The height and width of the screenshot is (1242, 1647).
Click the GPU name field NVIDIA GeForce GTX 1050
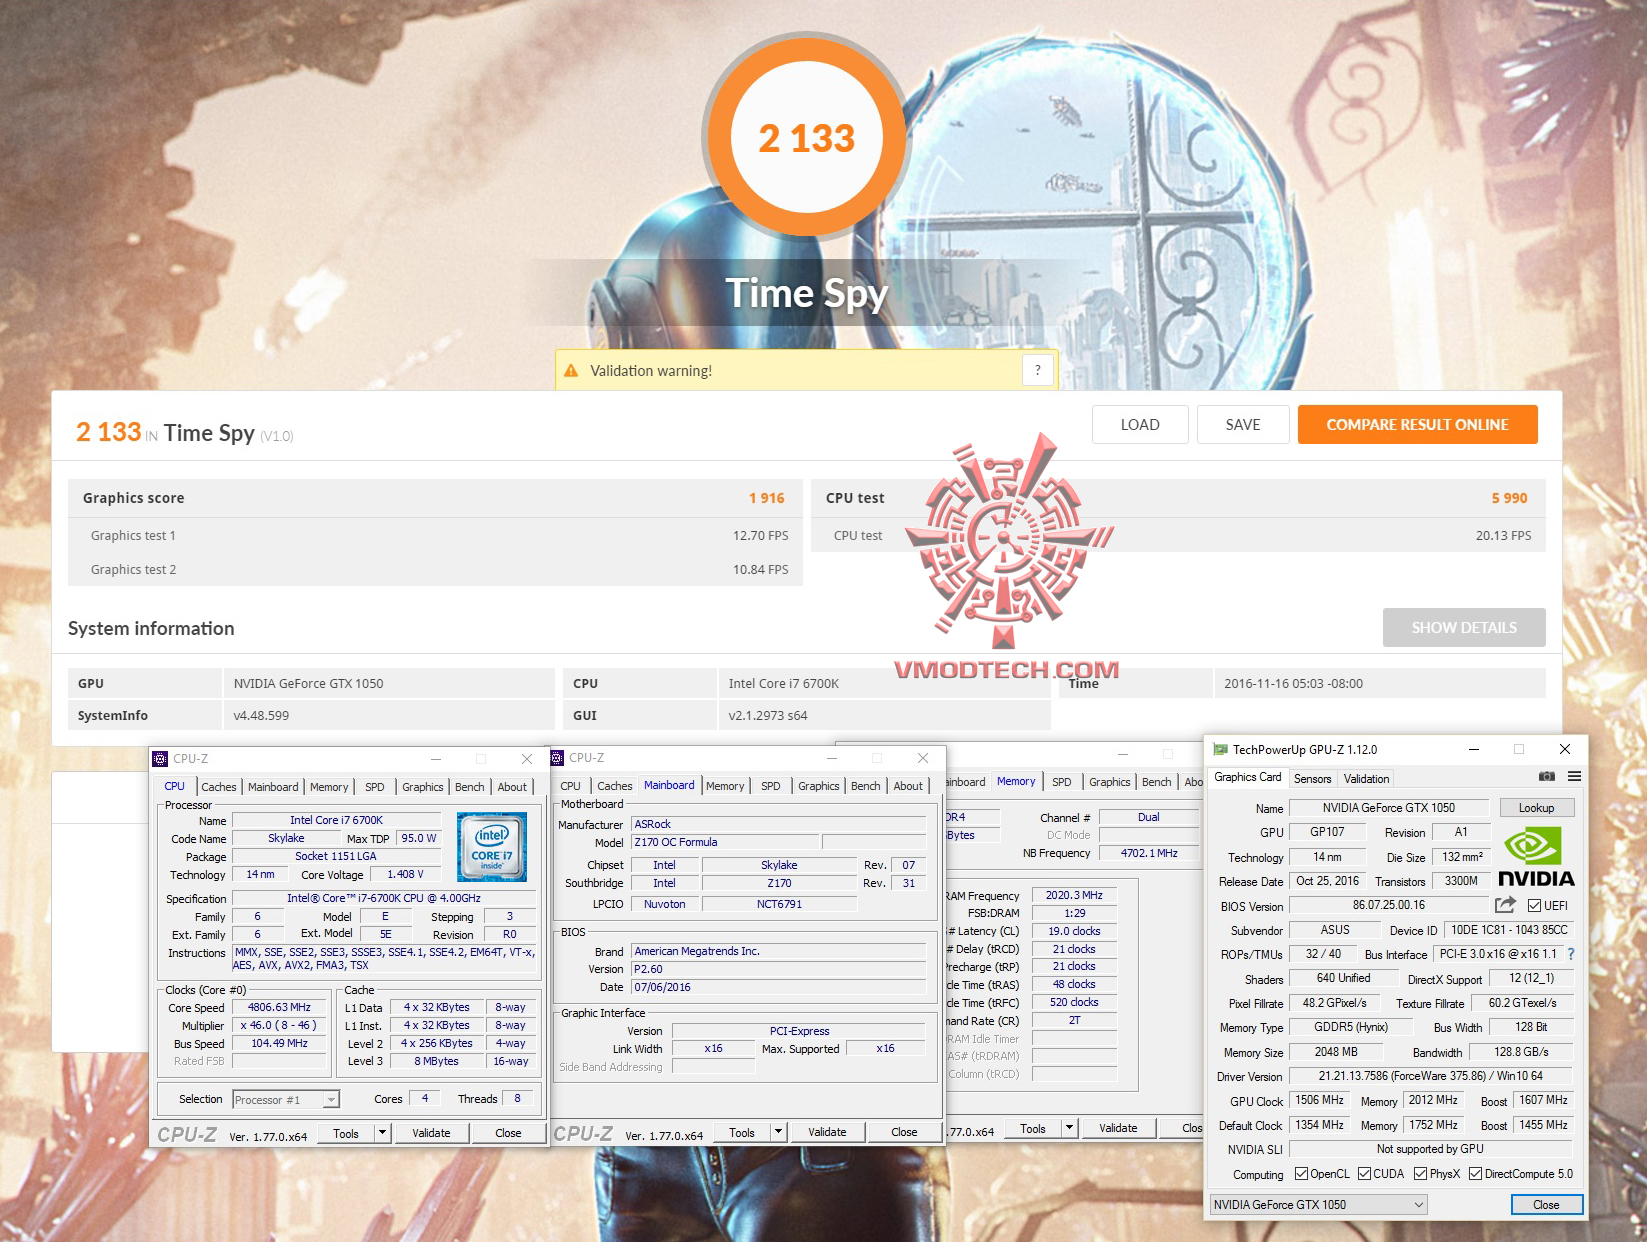[1389, 808]
